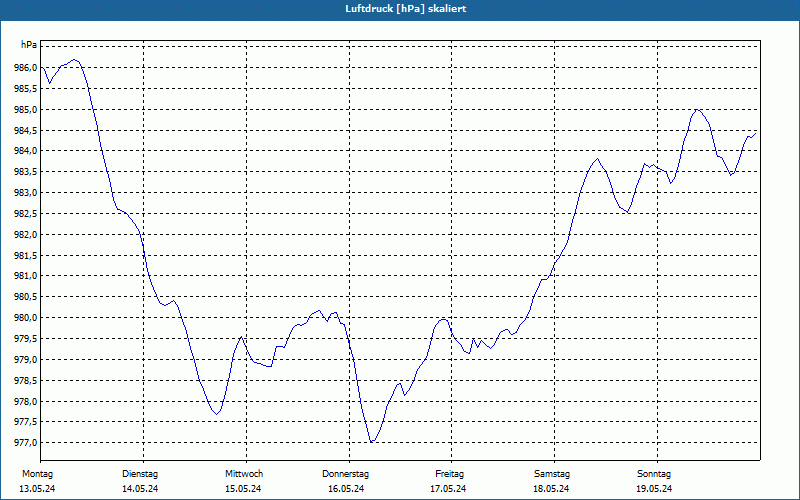This screenshot has width=800, height=500.
Task: Select the 985,0 axis value
Action: (26, 110)
